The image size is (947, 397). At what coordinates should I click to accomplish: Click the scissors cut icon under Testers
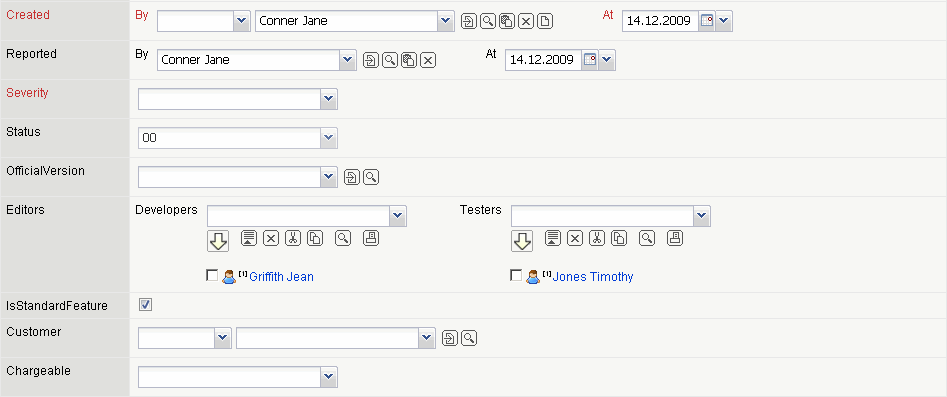pyautogui.click(x=597, y=238)
